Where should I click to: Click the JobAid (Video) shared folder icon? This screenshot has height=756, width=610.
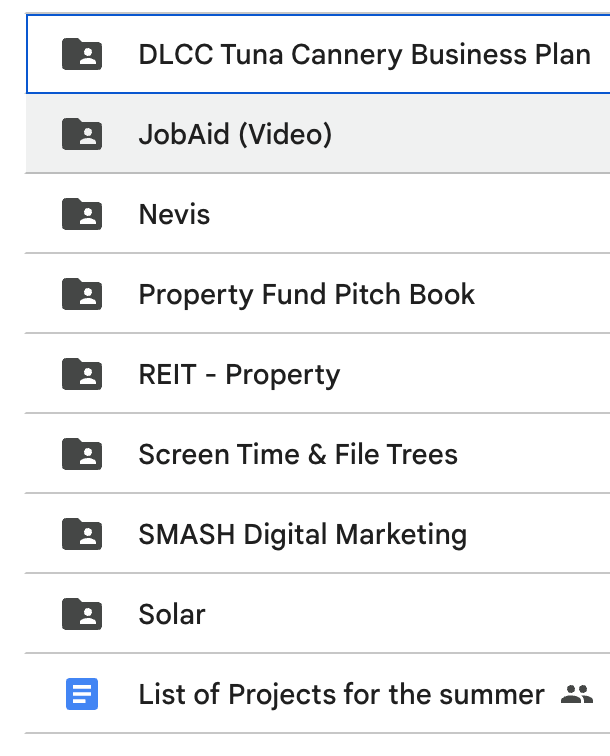coord(82,134)
